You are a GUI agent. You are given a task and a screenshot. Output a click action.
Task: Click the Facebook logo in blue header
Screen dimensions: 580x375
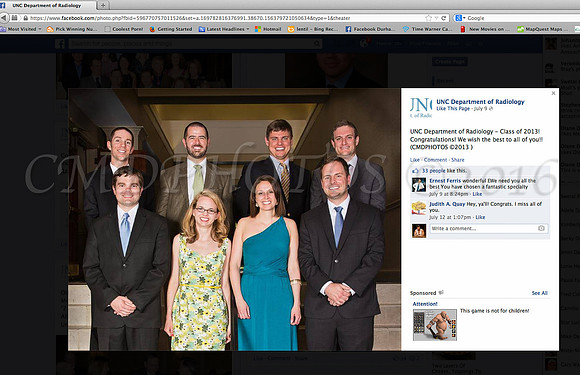click(60, 44)
